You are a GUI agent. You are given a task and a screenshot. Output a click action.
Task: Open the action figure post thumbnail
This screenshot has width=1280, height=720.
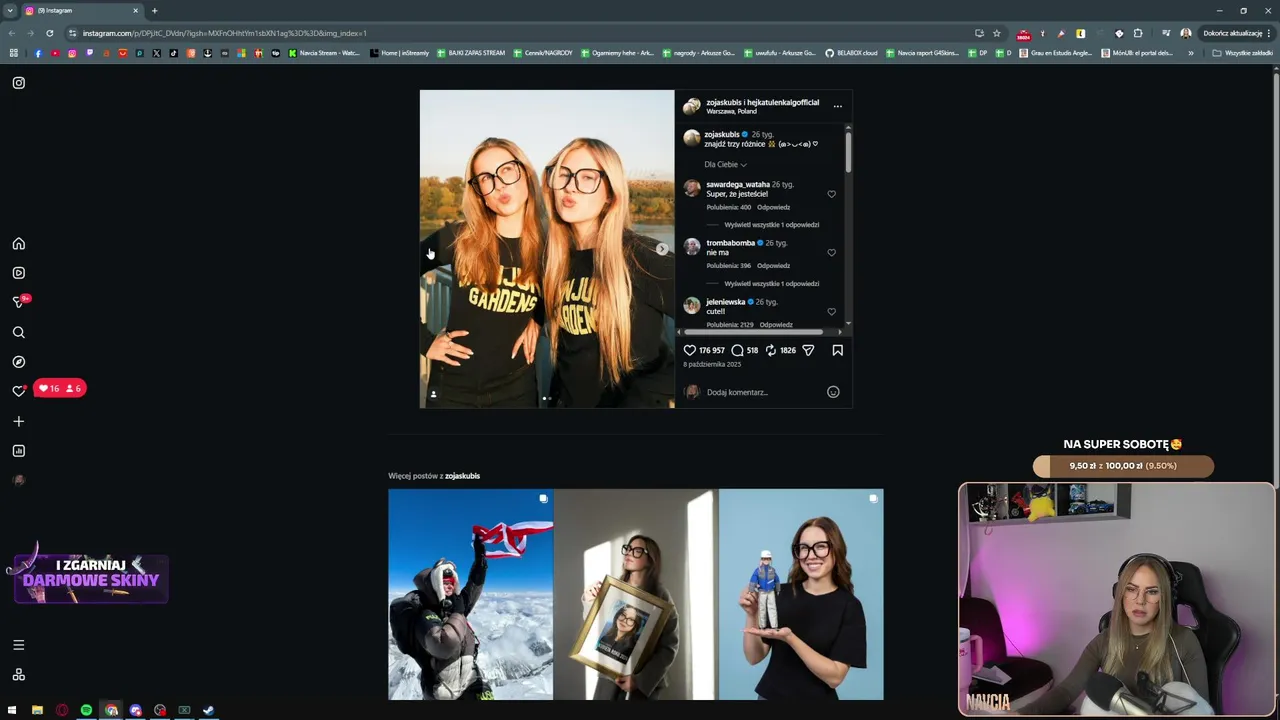coord(801,594)
